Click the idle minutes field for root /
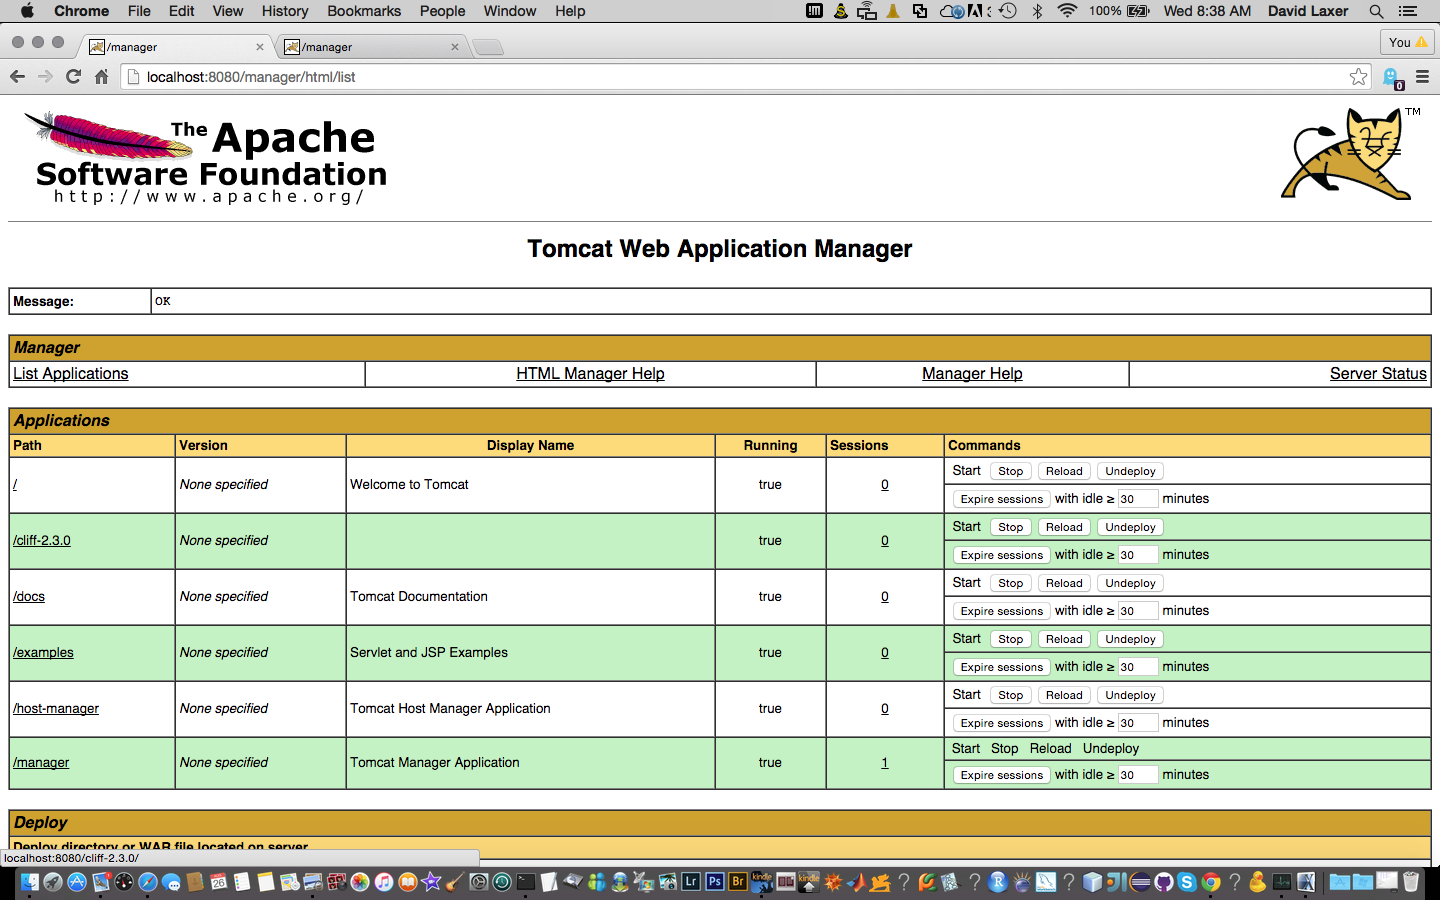The image size is (1440, 900). pos(1137,499)
